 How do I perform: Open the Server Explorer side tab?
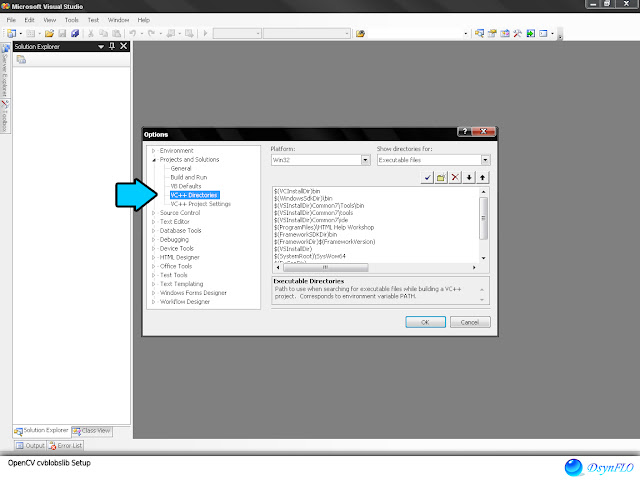click(5, 69)
